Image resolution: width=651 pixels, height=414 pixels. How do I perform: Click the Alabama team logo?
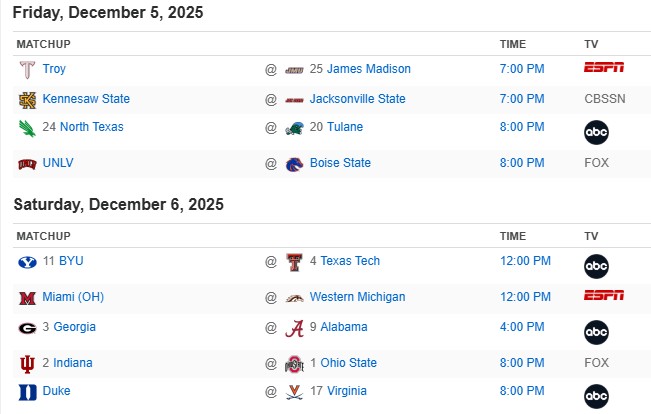click(294, 328)
